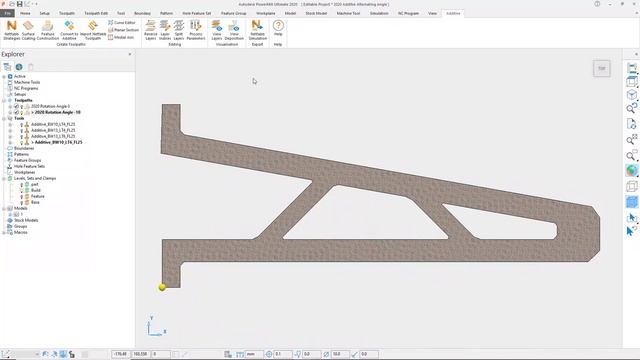Screen dimensions: 640x360
Task: Collapse the Tools node
Action: (x=4, y=118)
